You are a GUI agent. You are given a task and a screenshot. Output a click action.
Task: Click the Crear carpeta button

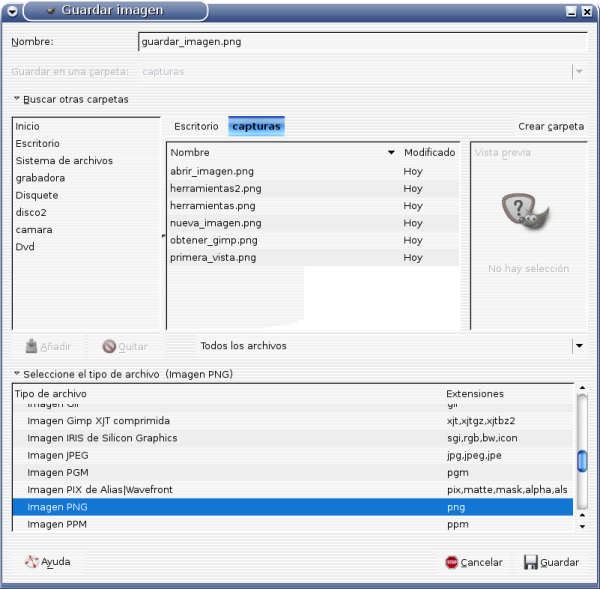[x=551, y=127]
